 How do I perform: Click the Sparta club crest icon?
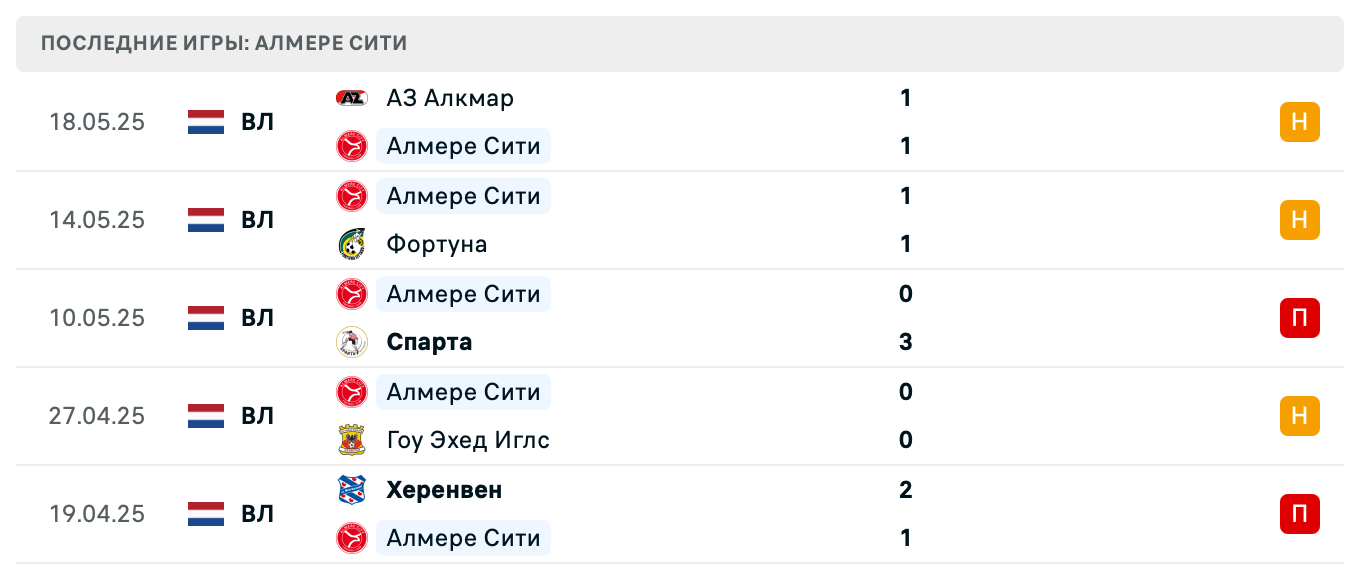[x=352, y=342]
